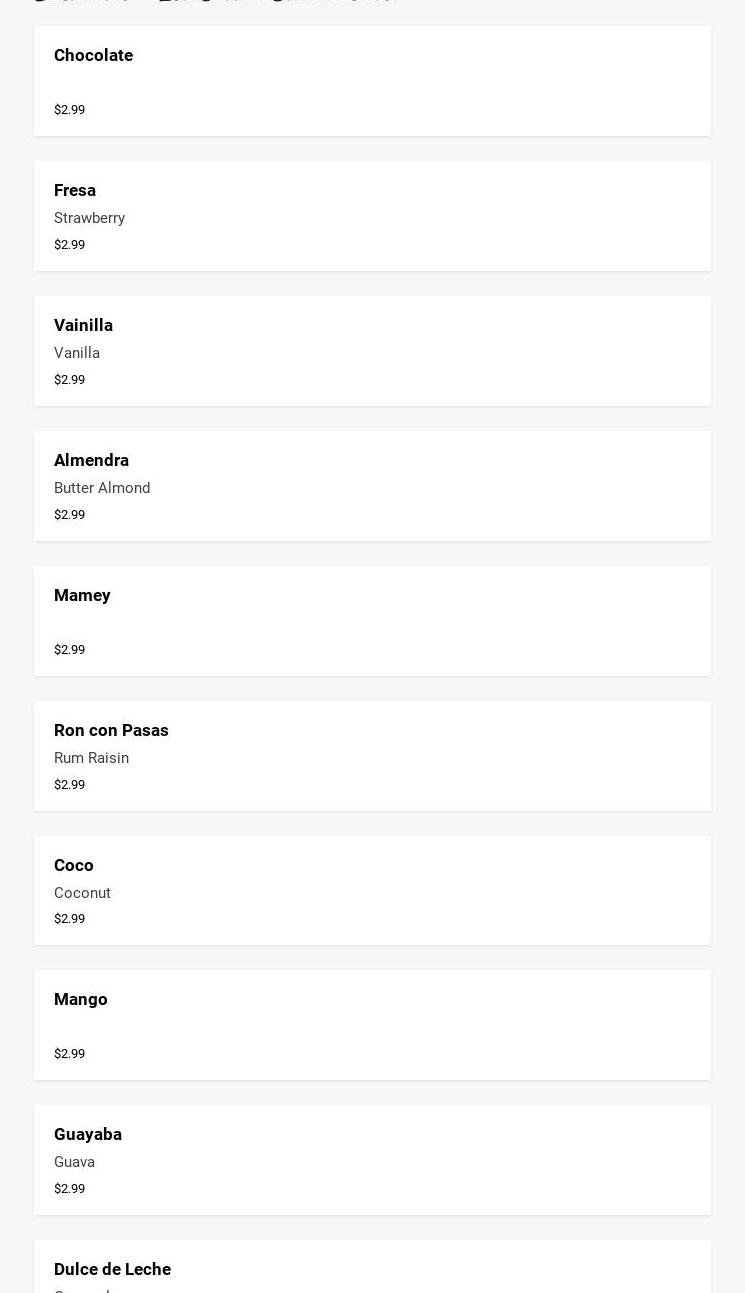
Task: Click the Mamey $2.99 price
Action: tap(69, 650)
